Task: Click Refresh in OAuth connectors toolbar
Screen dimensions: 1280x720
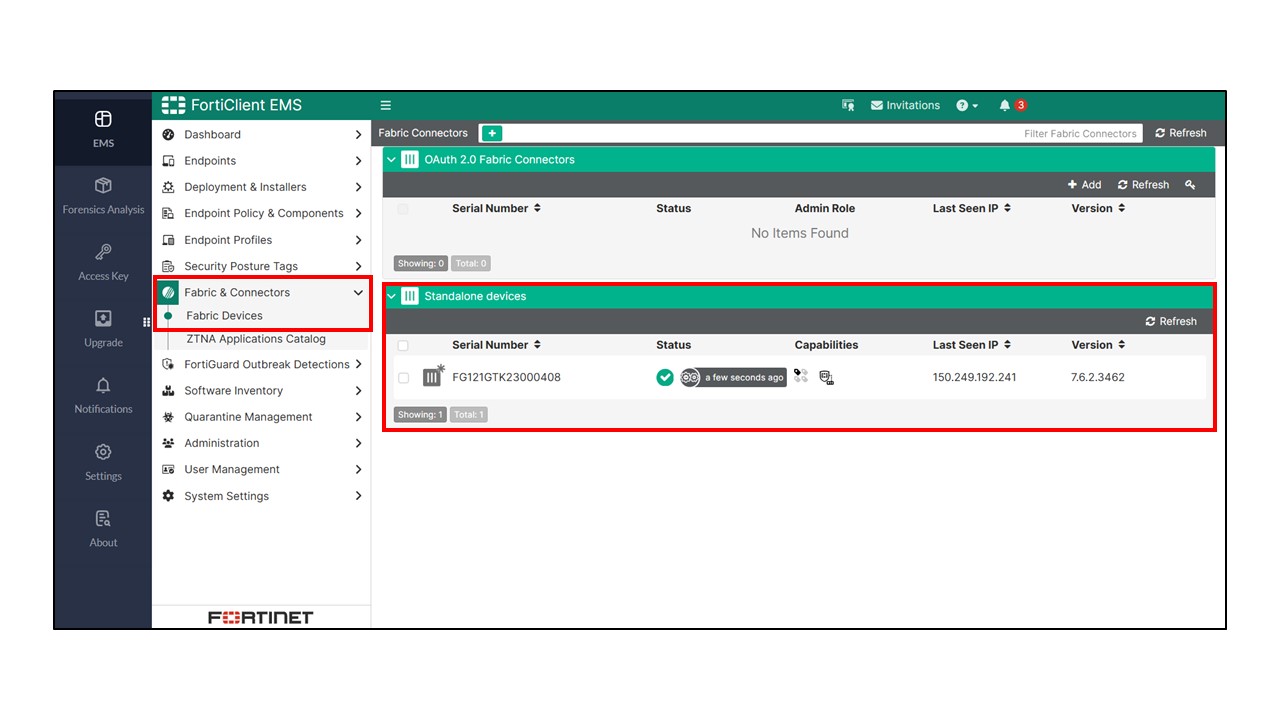Action: point(1143,185)
